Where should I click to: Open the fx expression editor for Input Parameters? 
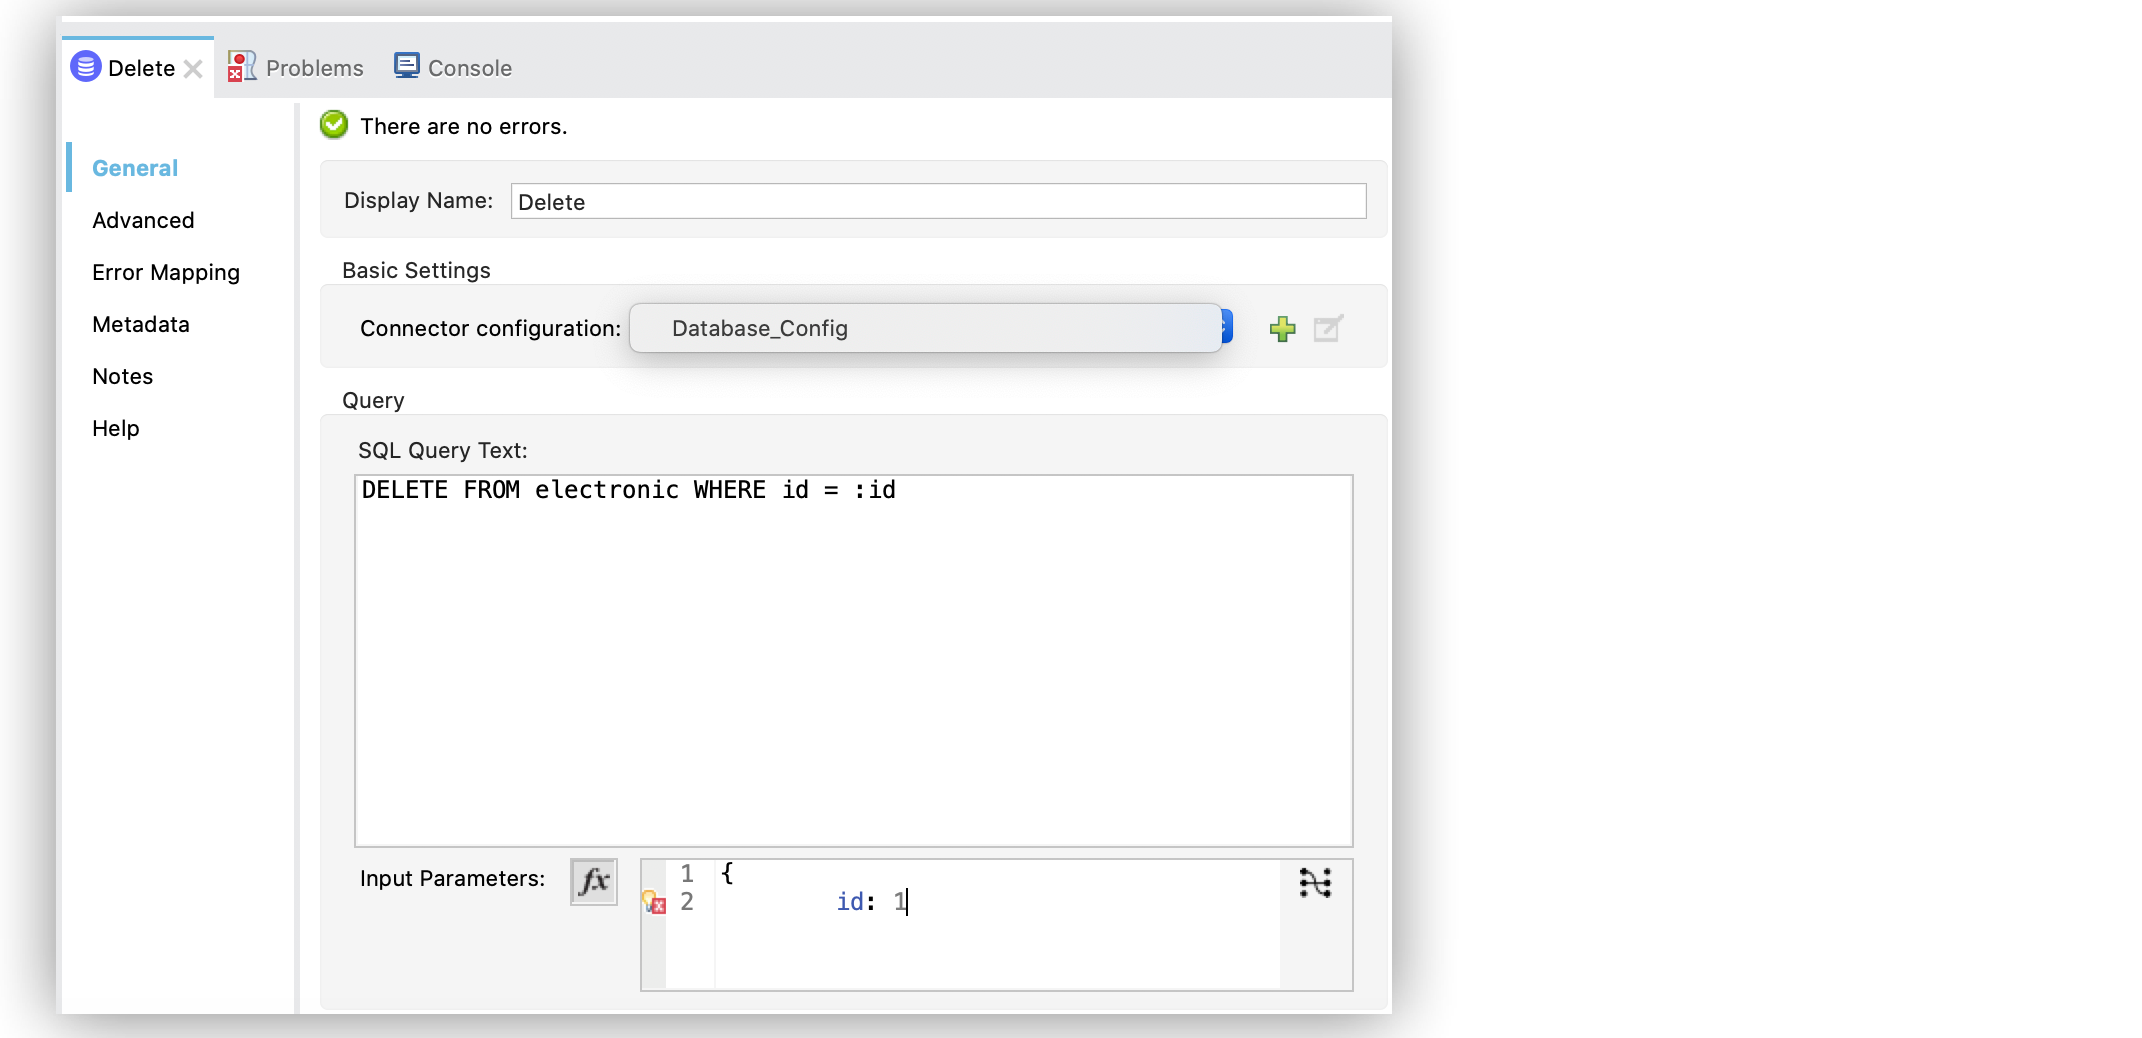tap(593, 881)
